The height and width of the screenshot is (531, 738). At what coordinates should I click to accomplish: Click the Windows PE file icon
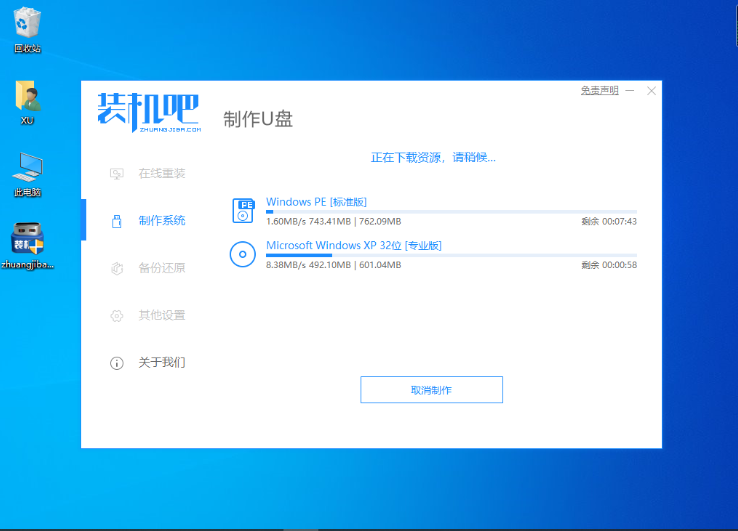(243, 210)
